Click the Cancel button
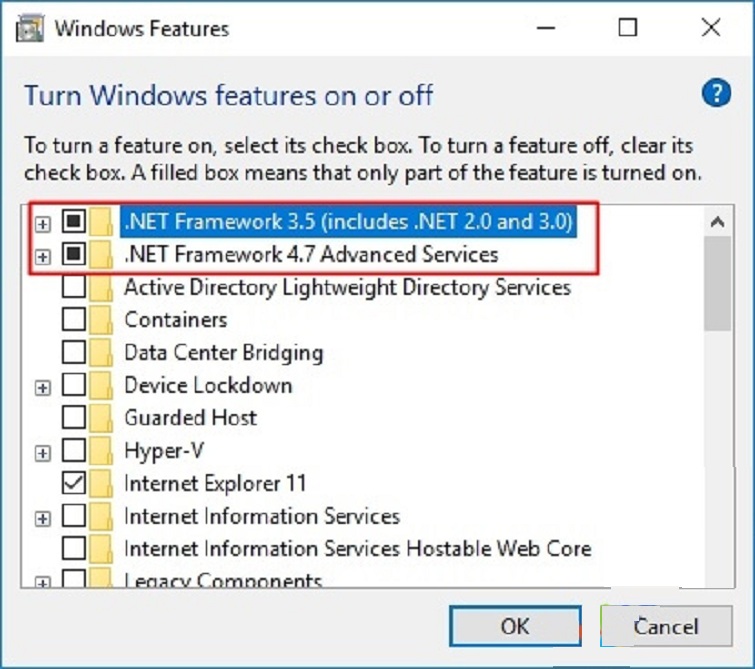 pyautogui.click(x=665, y=627)
